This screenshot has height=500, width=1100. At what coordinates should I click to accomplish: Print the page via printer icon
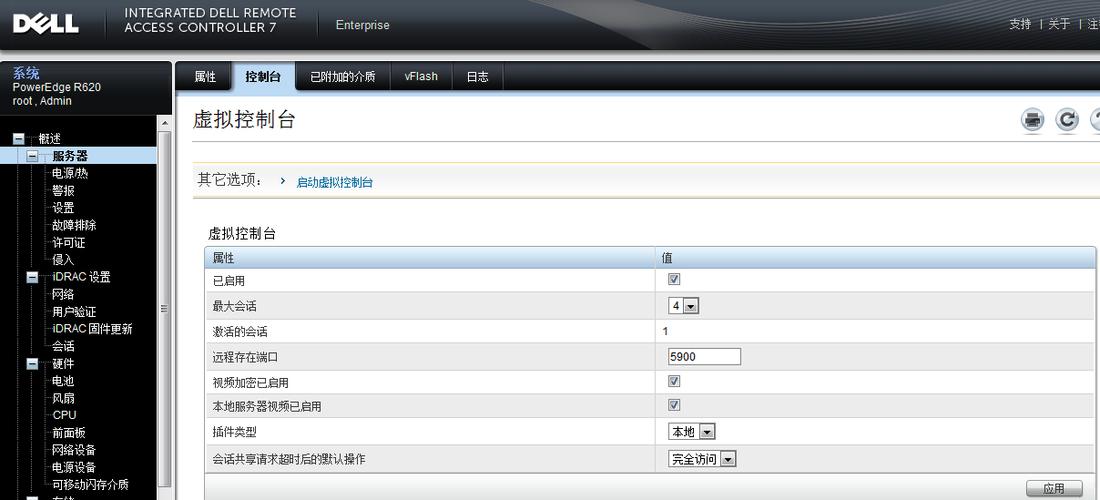tap(1032, 120)
